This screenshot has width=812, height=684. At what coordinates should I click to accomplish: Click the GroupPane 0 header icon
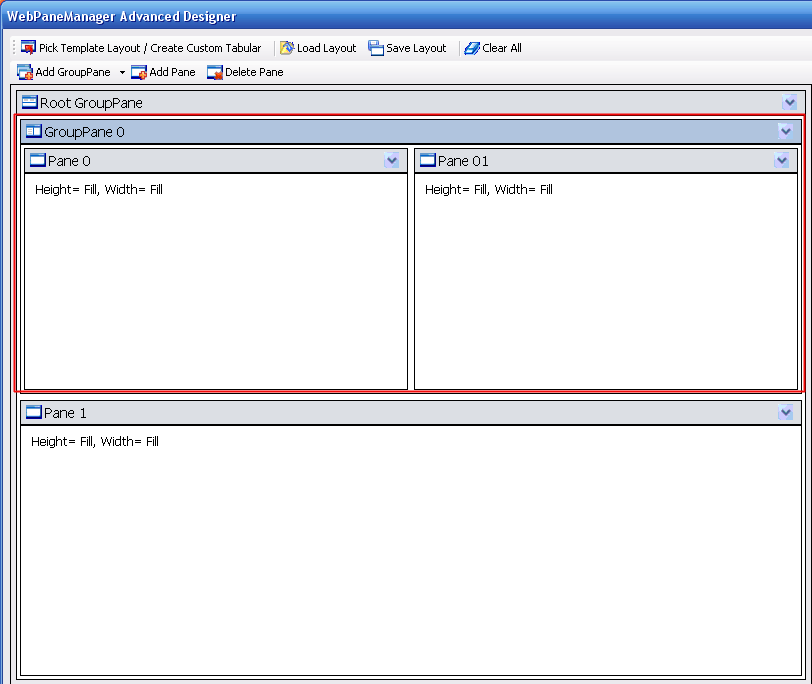tap(34, 132)
